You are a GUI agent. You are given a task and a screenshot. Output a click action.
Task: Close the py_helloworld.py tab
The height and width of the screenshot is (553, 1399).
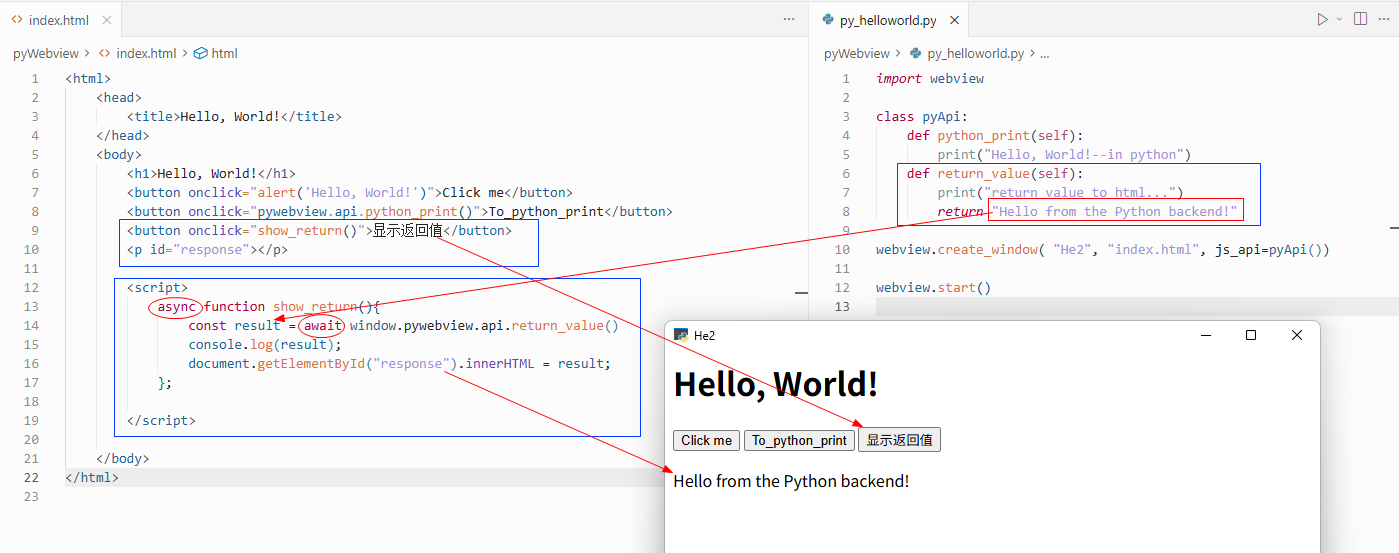954,20
